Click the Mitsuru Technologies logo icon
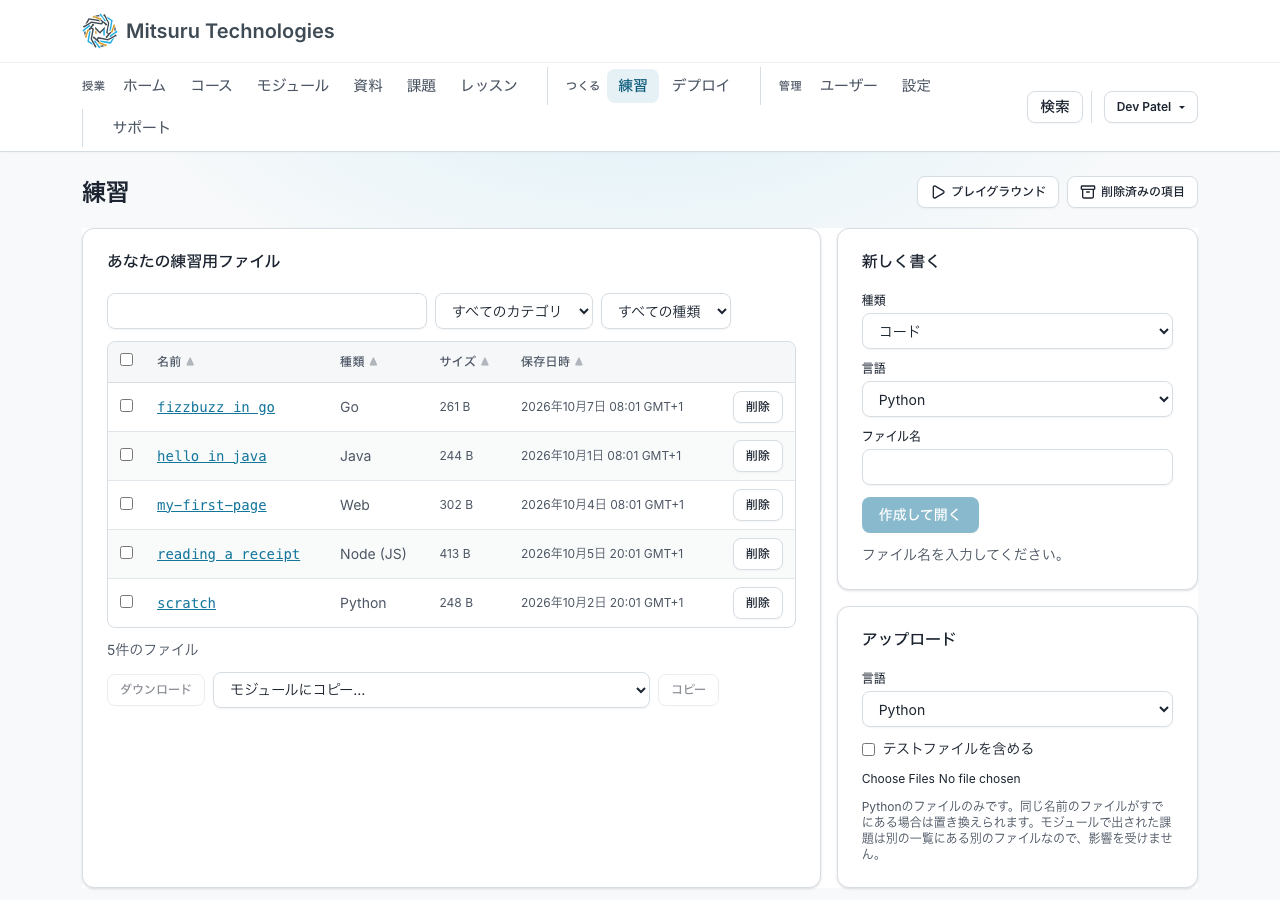This screenshot has width=1280, height=900. [100, 31]
